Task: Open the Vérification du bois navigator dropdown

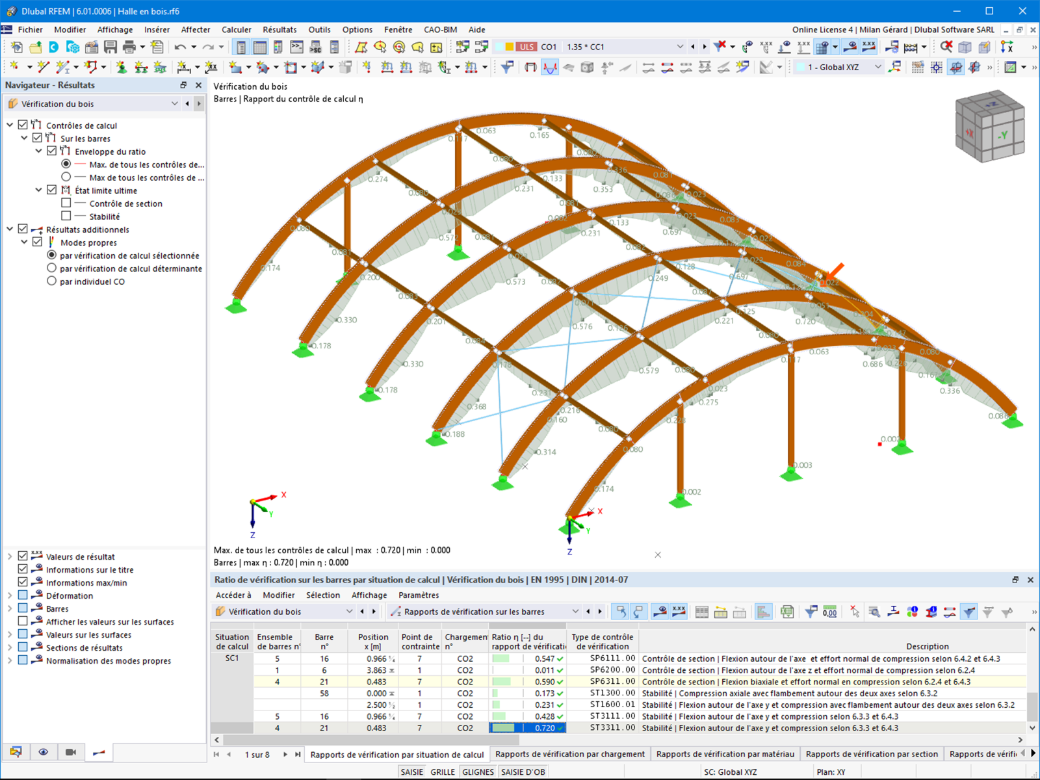Action: point(174,103)
